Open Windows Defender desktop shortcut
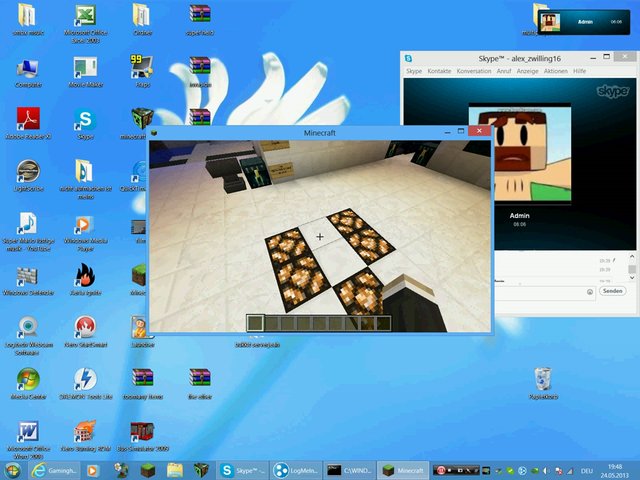 point(27,277)
